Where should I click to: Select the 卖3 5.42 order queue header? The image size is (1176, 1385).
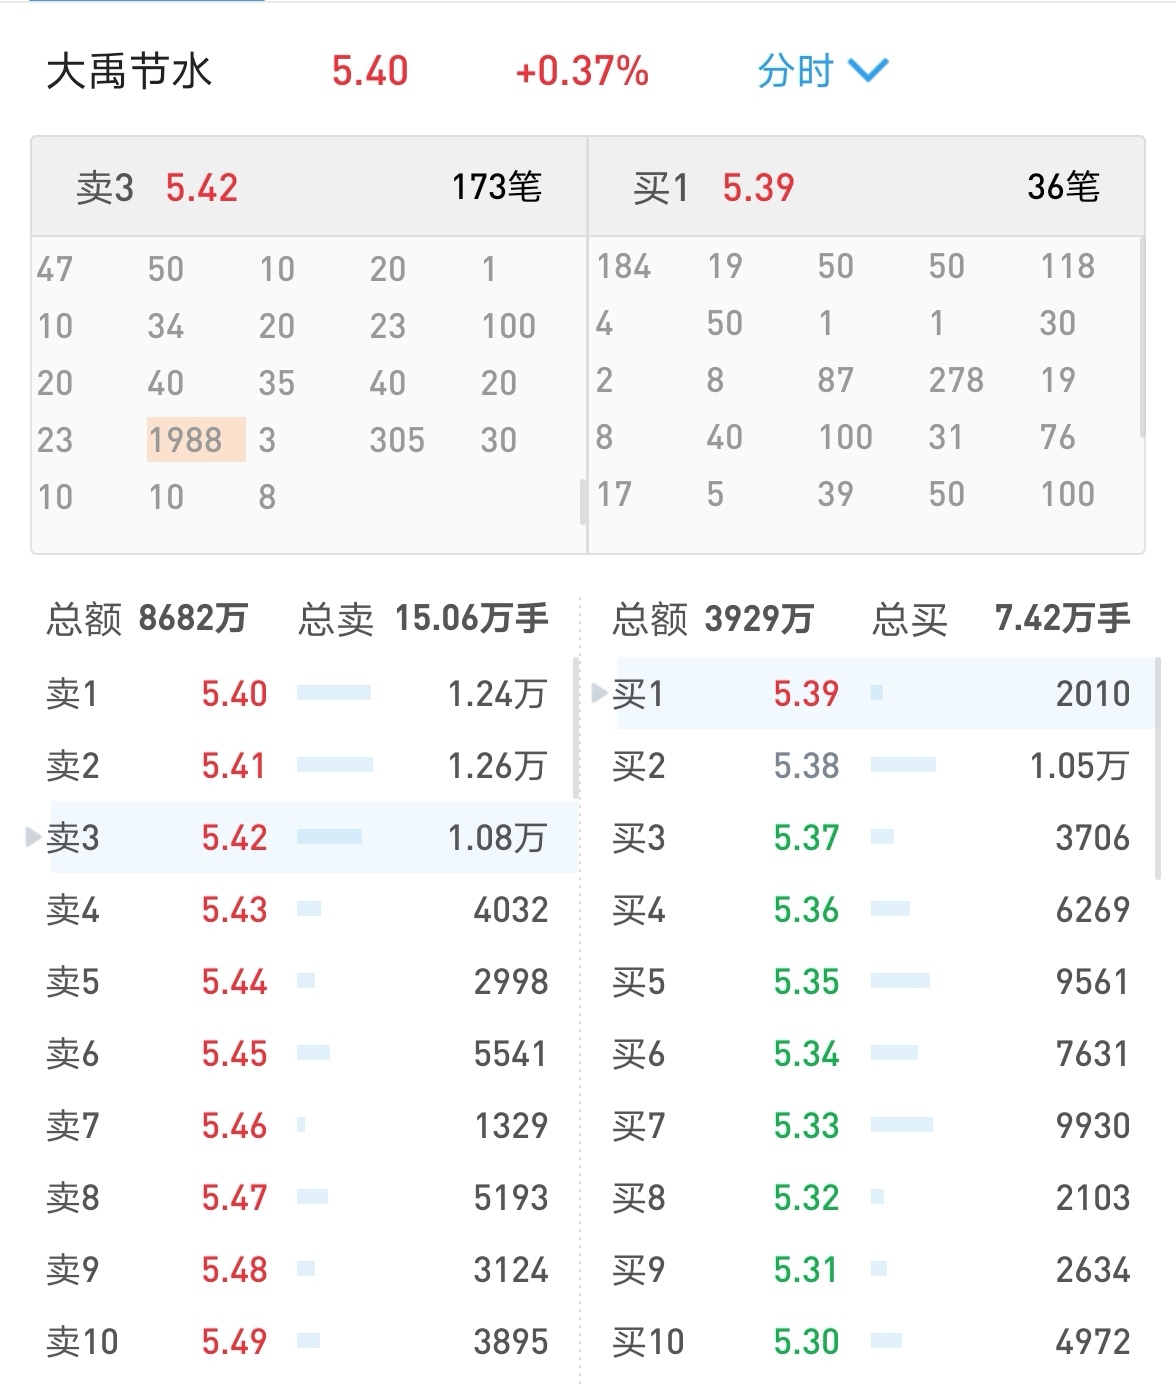309,187
